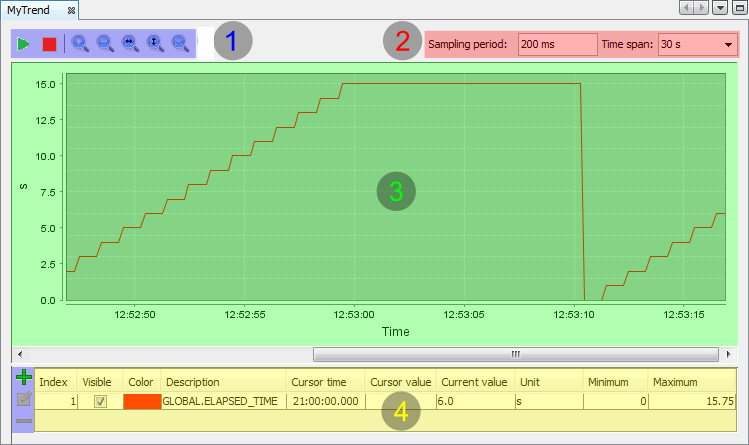Open orange color swatch of GLOBAL.ELAPSED_TIME
Image resolution: width=749 pixels, height=445 pixels.
[x=142, y=402]
